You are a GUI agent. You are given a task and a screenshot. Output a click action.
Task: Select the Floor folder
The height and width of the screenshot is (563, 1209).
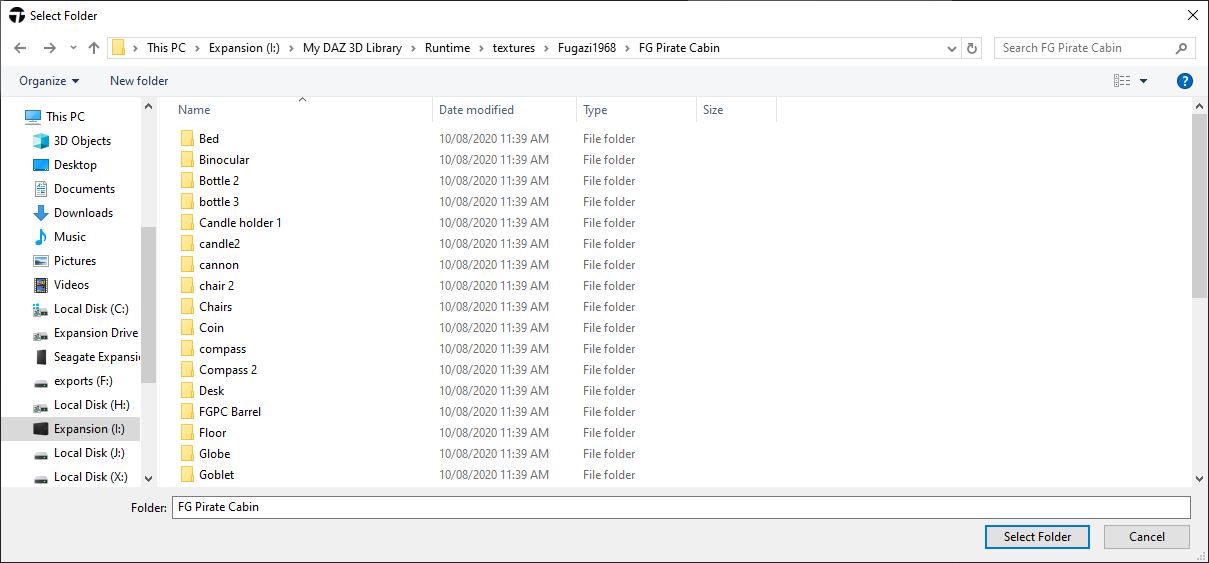(212, 433)
